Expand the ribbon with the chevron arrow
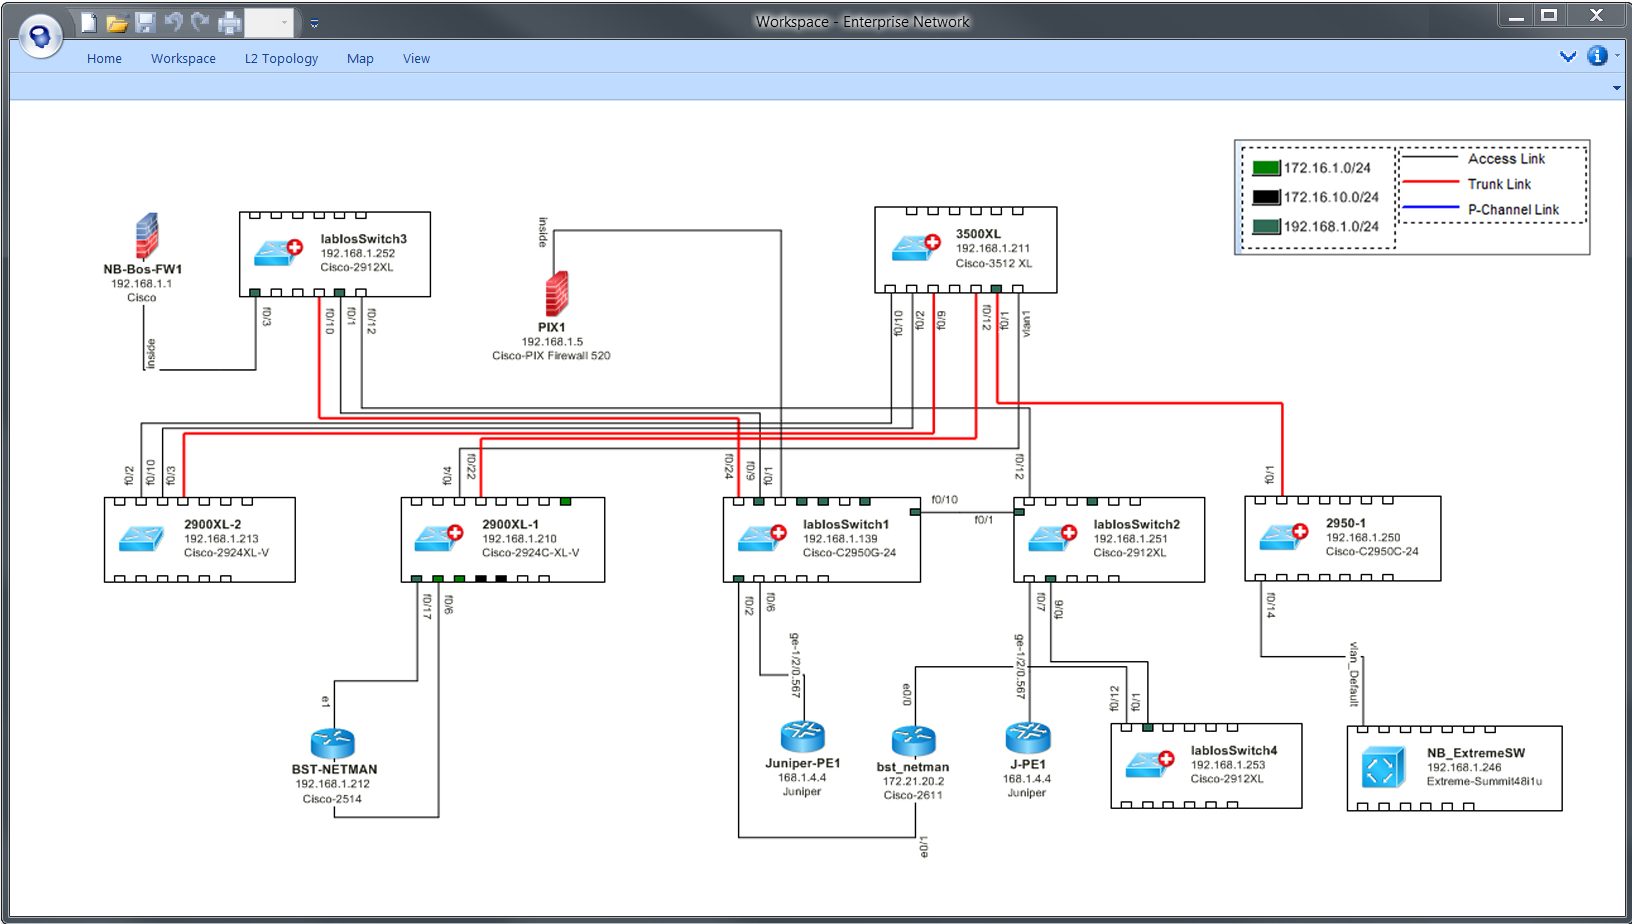This screenshot has height=924, width=1632. [x=1568, y=57]
